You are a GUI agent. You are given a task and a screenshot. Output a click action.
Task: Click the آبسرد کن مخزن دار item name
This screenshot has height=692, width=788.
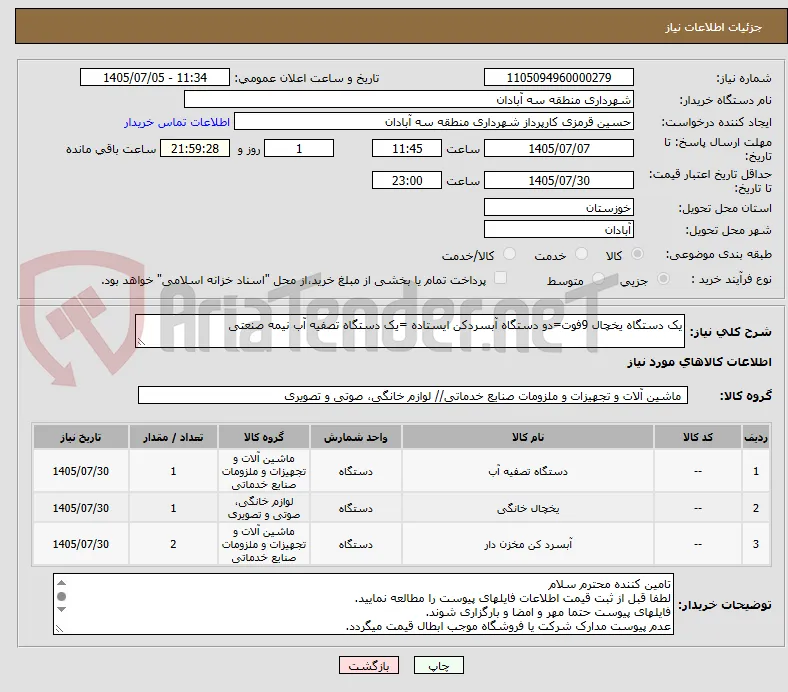(528, 544)
